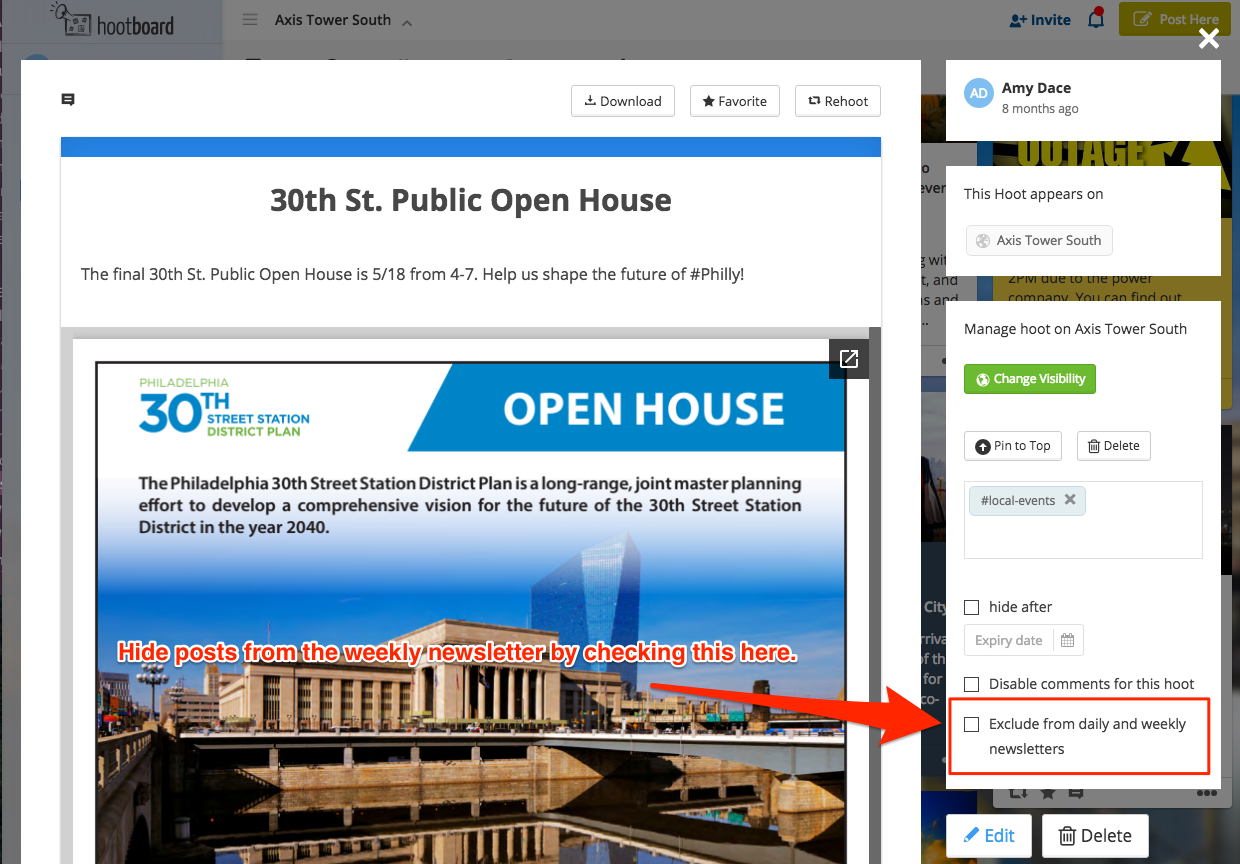This screenshot has width=1240, height=864.
Task: Click the Edit button below the panel
Action: pos(988,835)
